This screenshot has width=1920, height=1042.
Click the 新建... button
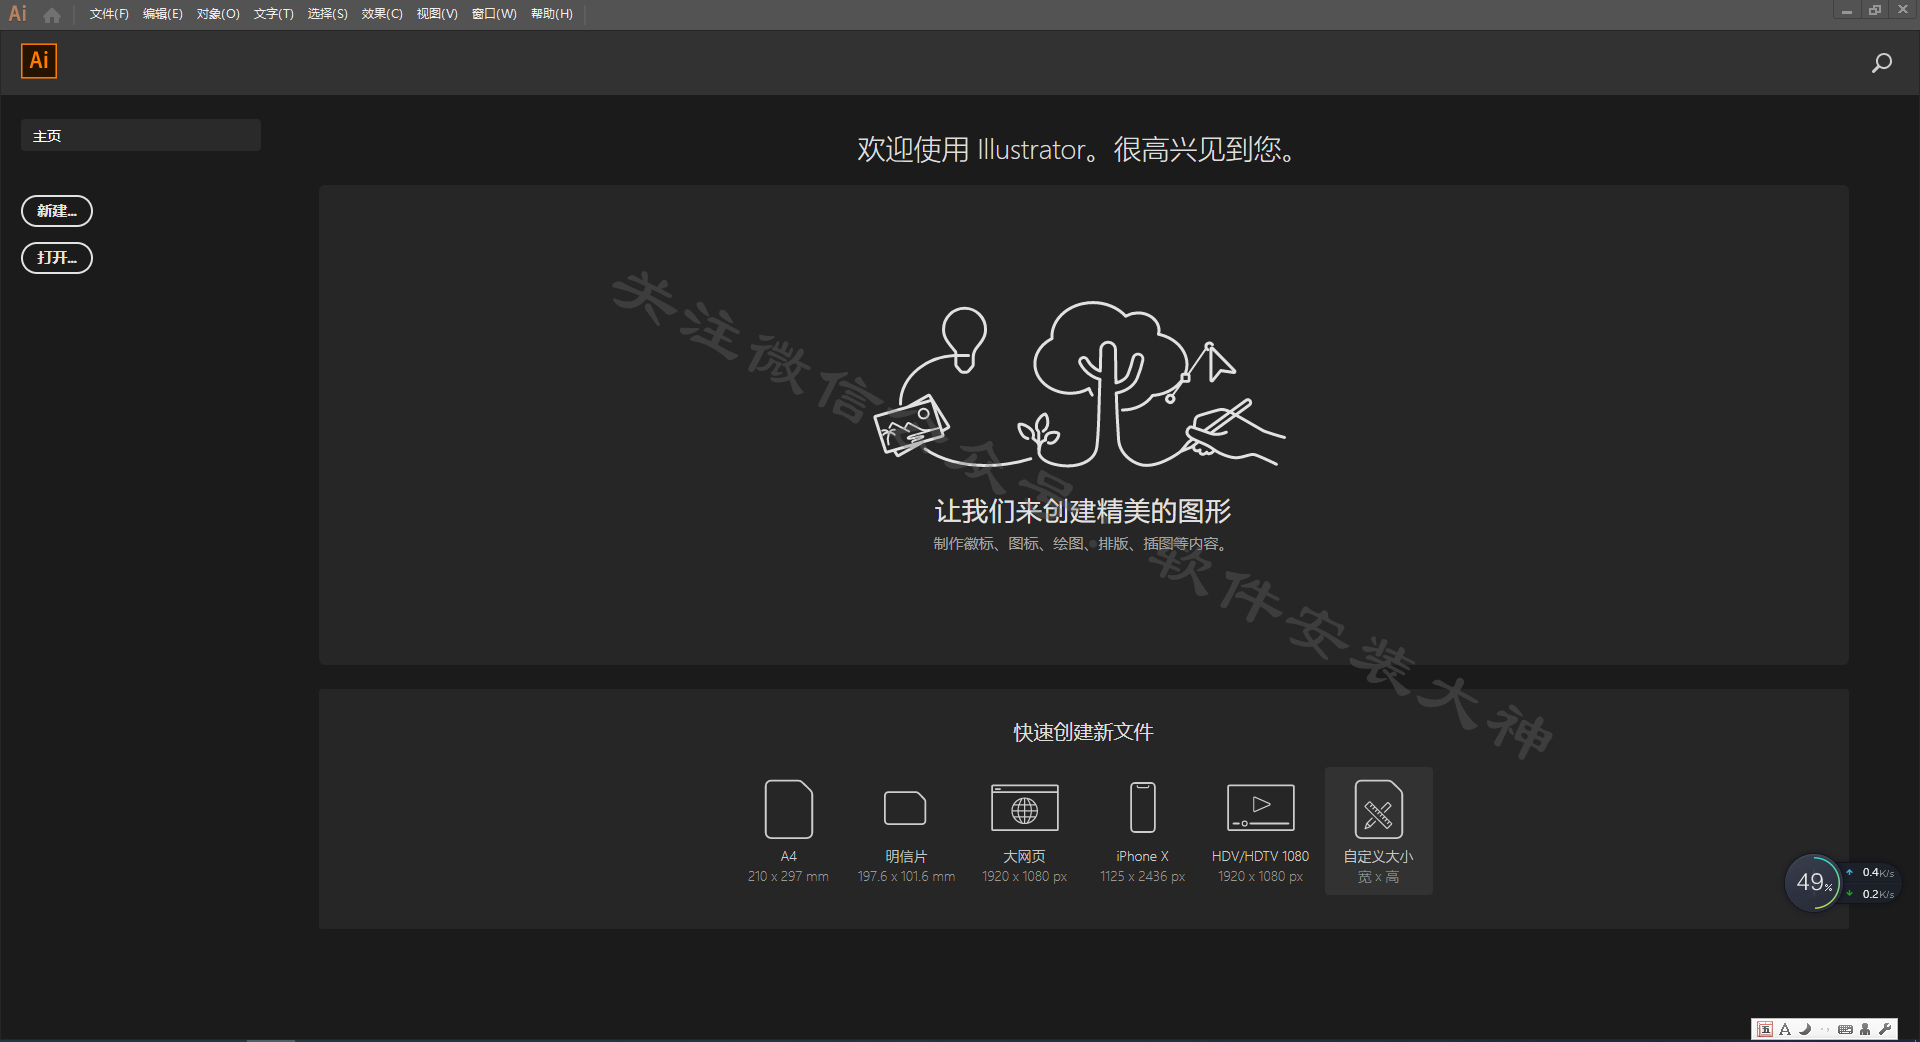point(57,211)
